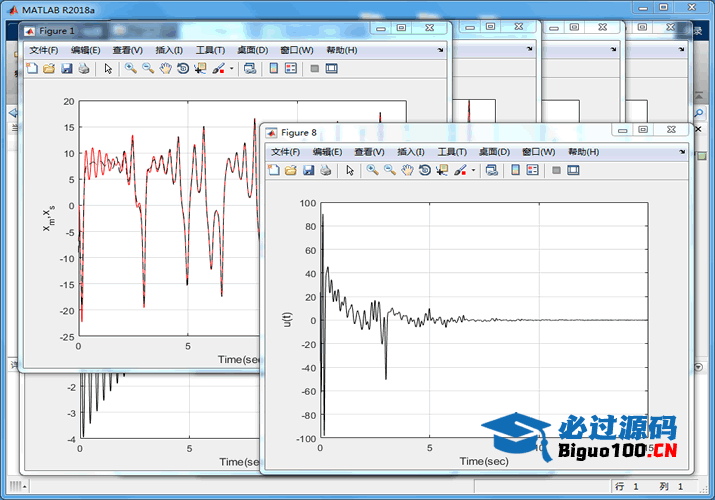Click Link Plot icon in Figure 1
This screenshot has height=500, width=715.
click(250, 68)
